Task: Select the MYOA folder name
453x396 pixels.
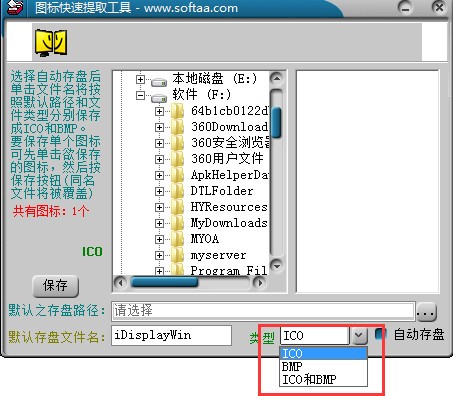Action: click(x=205, y=239)
